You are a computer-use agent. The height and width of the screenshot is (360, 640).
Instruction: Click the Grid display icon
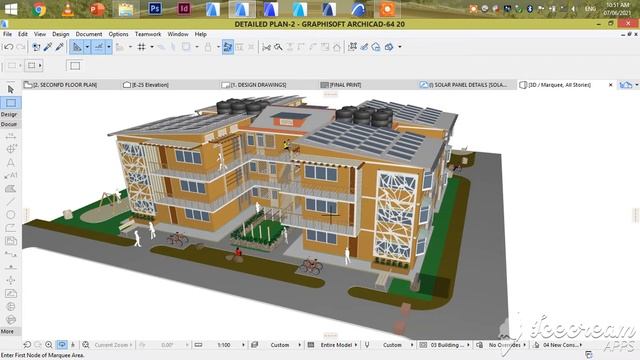coord(142,47)
